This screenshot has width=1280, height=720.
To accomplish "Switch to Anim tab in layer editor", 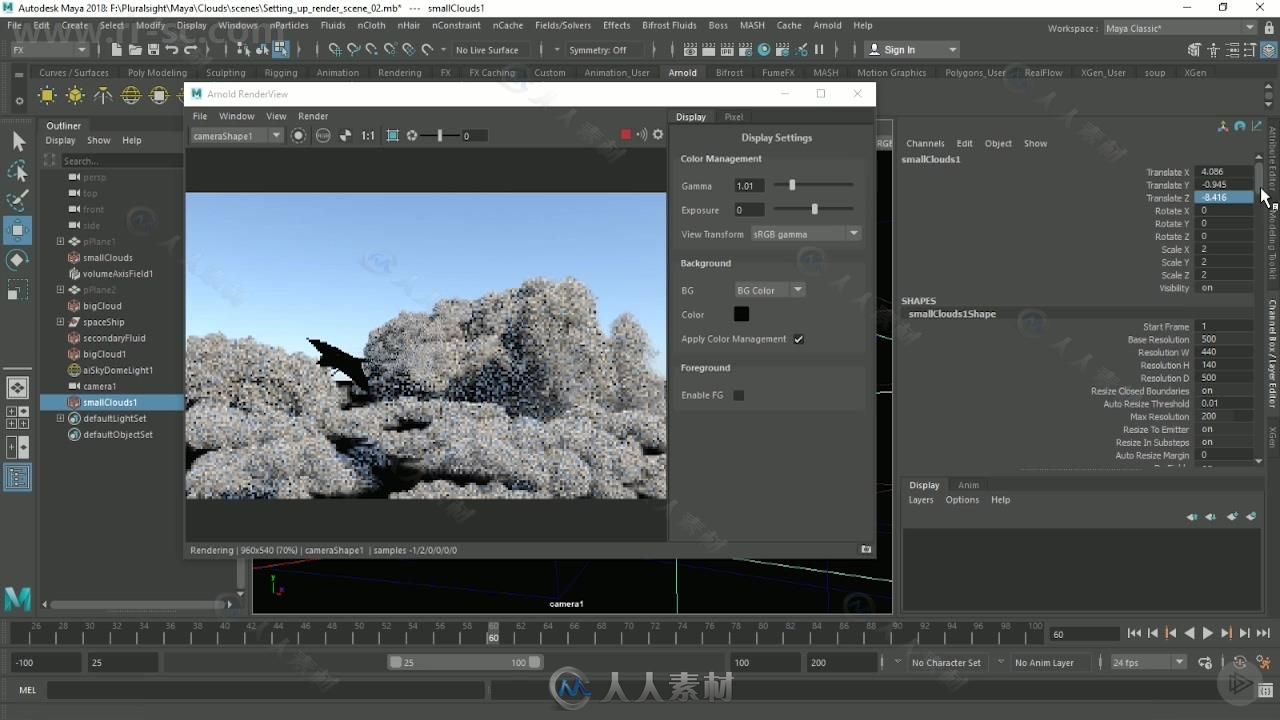I will [968, 485].
